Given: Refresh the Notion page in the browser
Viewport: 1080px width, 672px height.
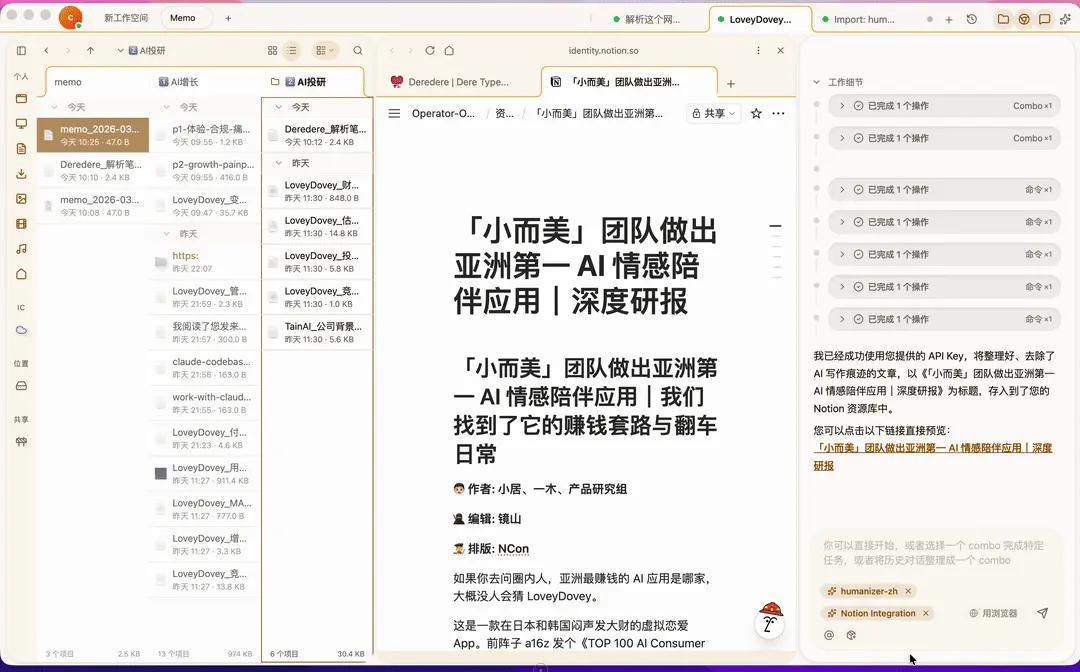Looking at the screenshot, I should 432,50.
